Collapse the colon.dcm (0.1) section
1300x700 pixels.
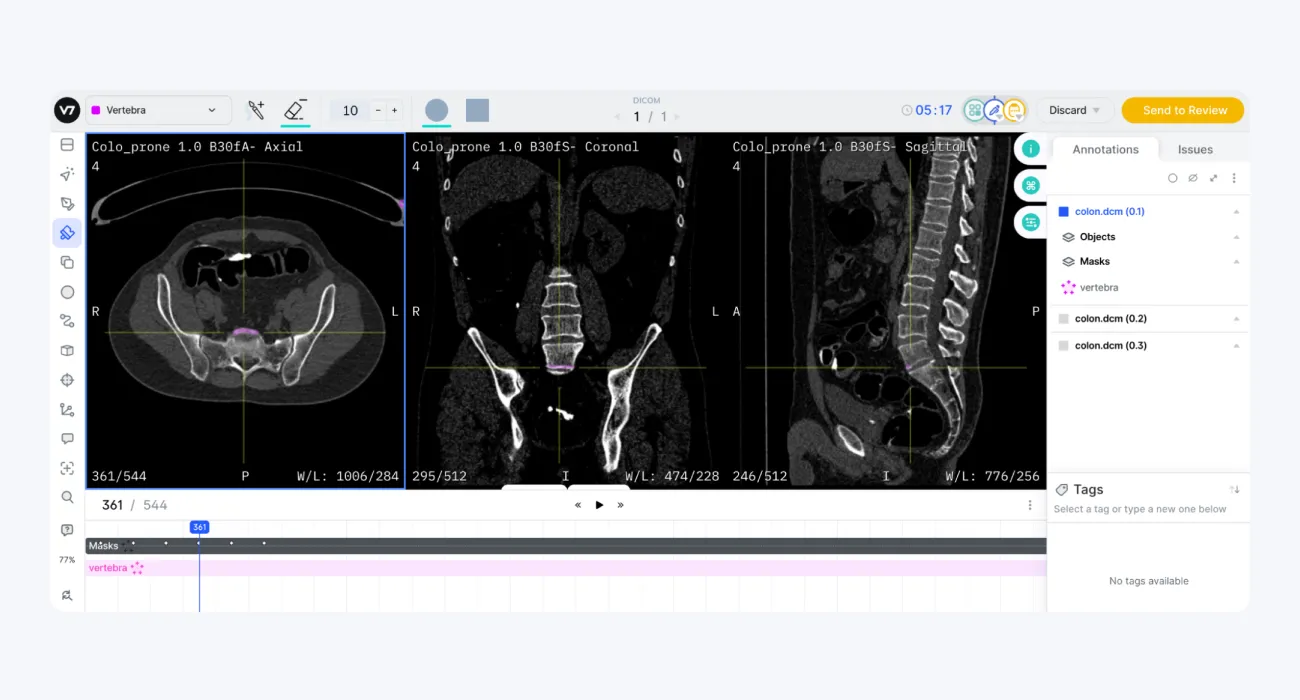tap(1236, 211)
